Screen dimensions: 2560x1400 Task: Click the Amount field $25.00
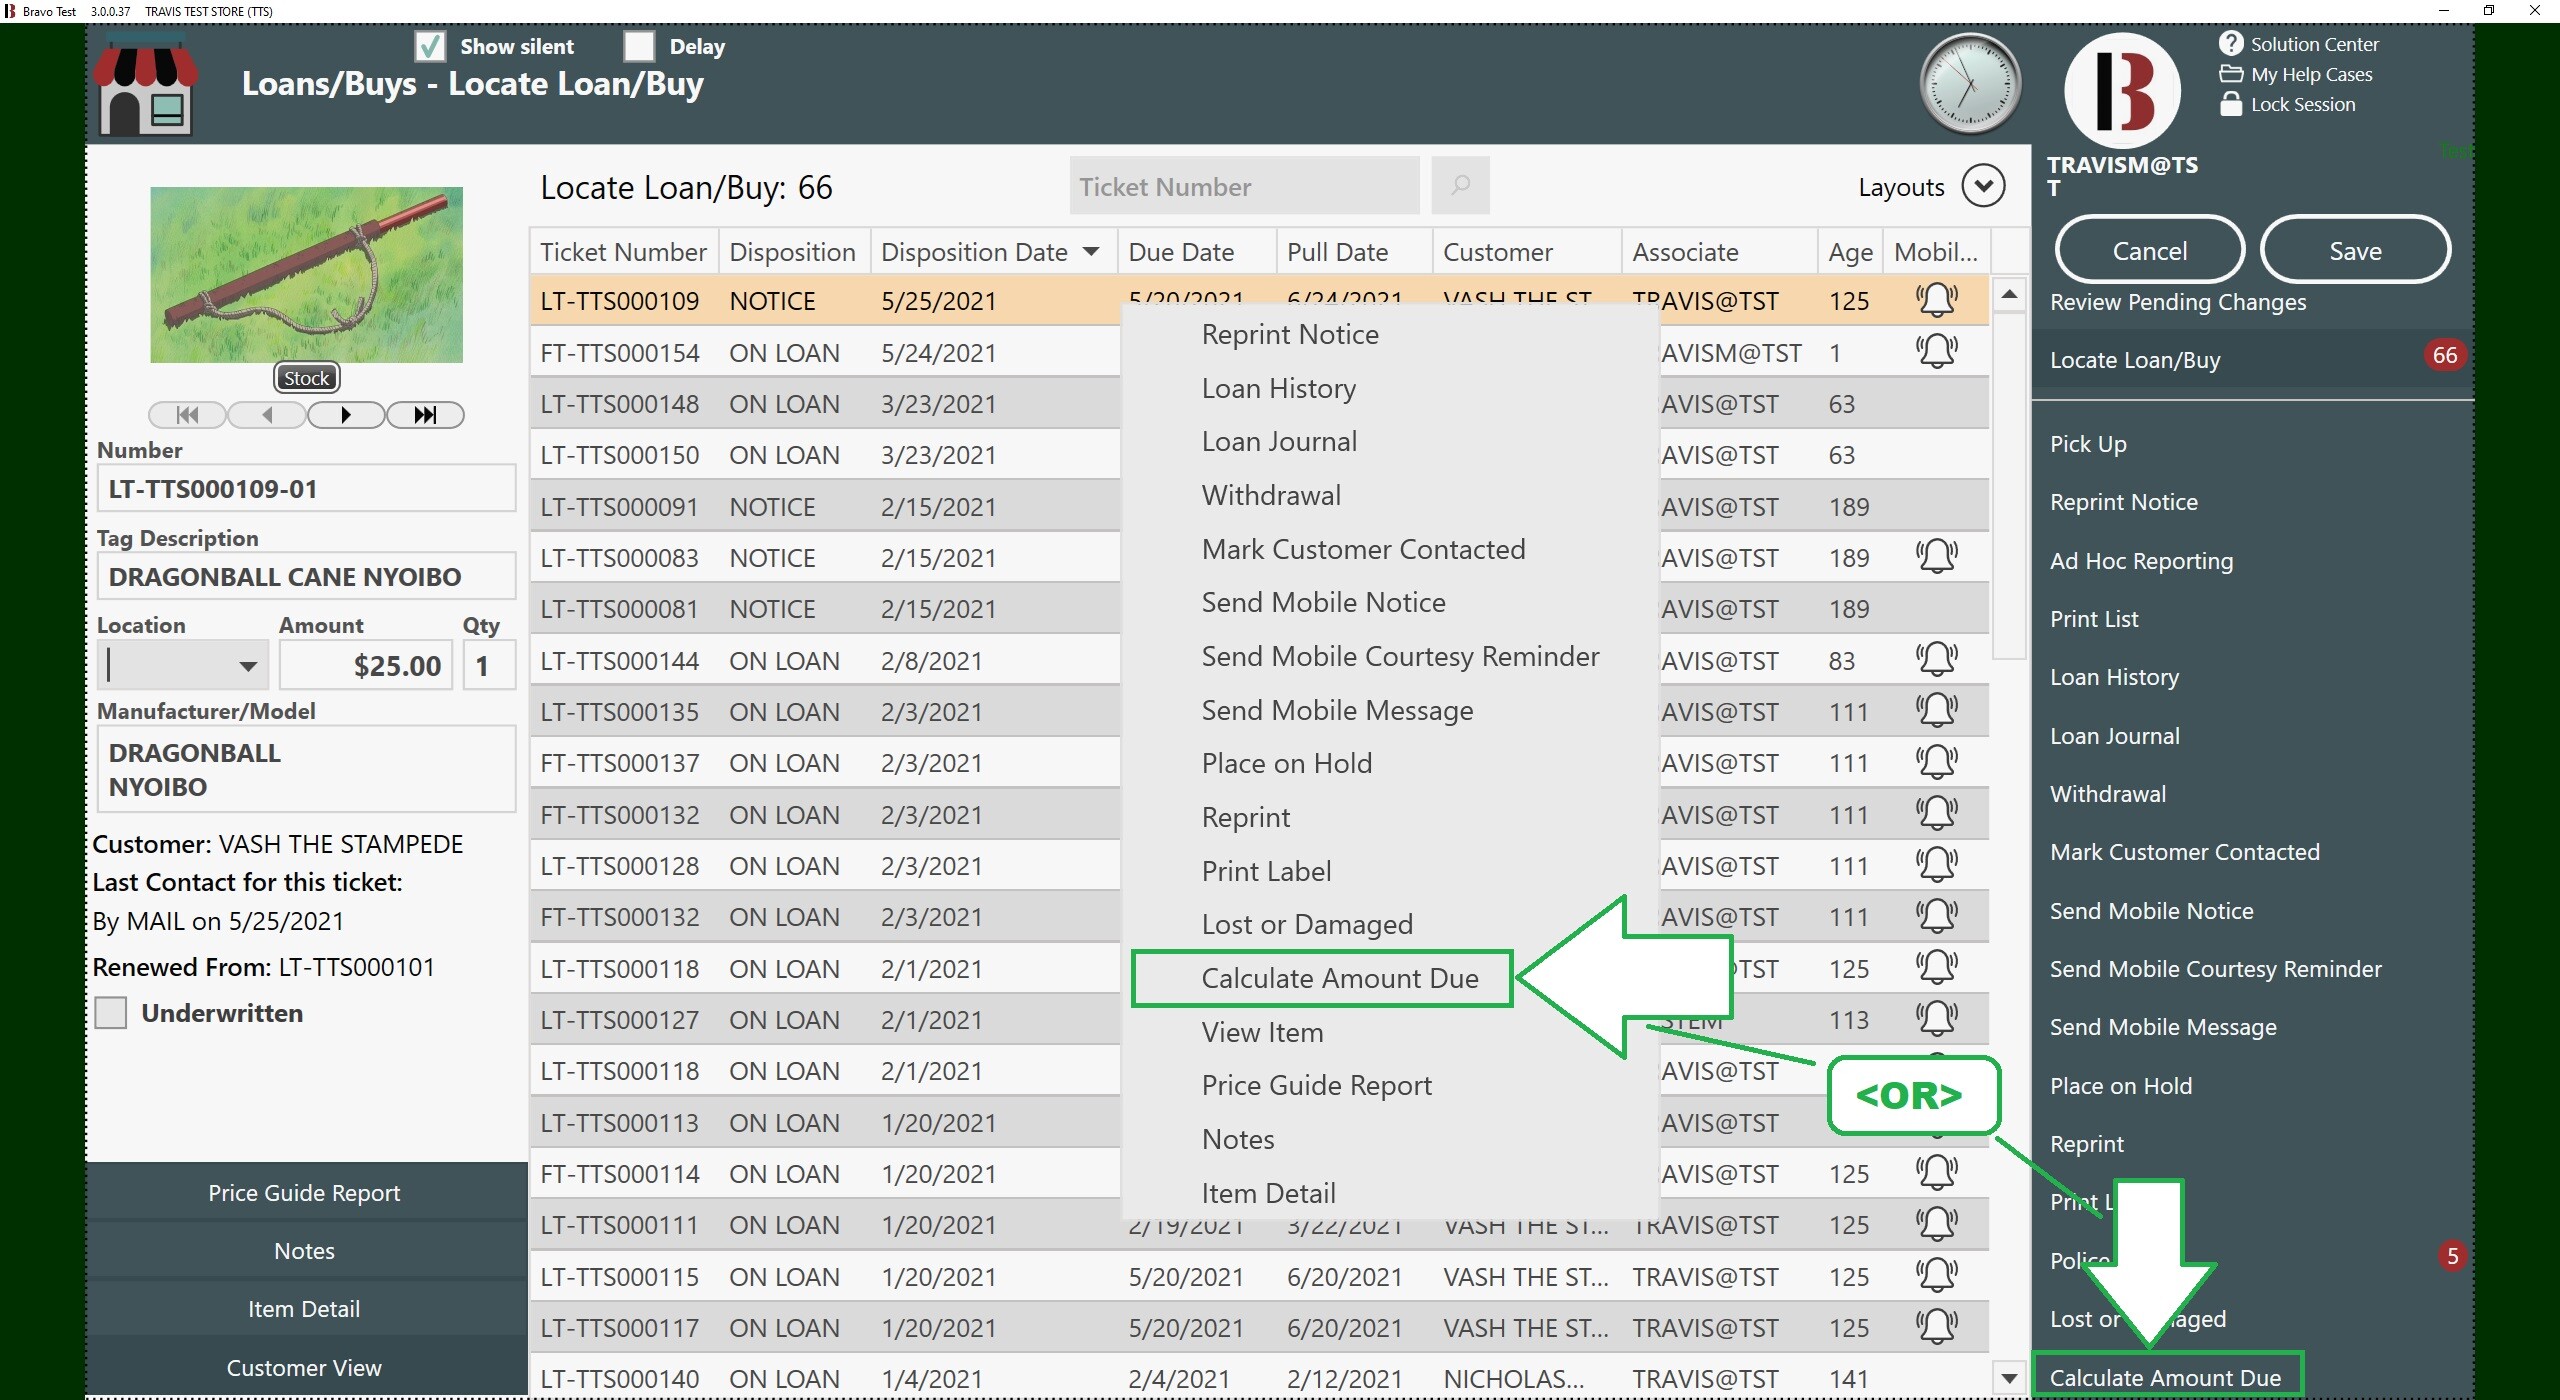[366, 666]
